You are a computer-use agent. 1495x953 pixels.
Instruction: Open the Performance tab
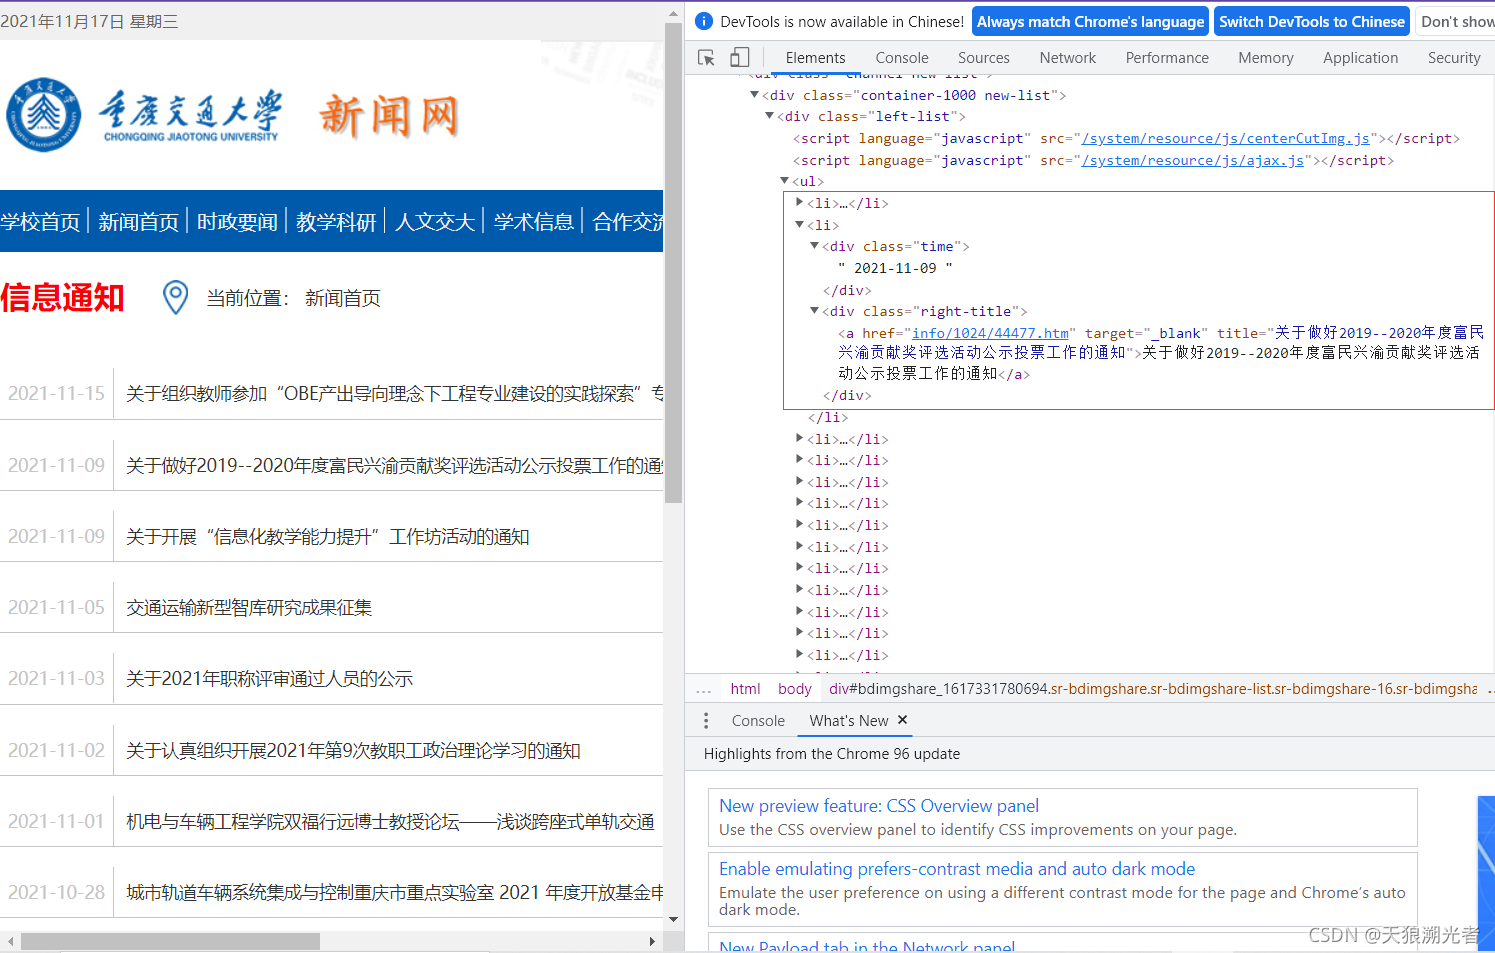point(1167,58)
